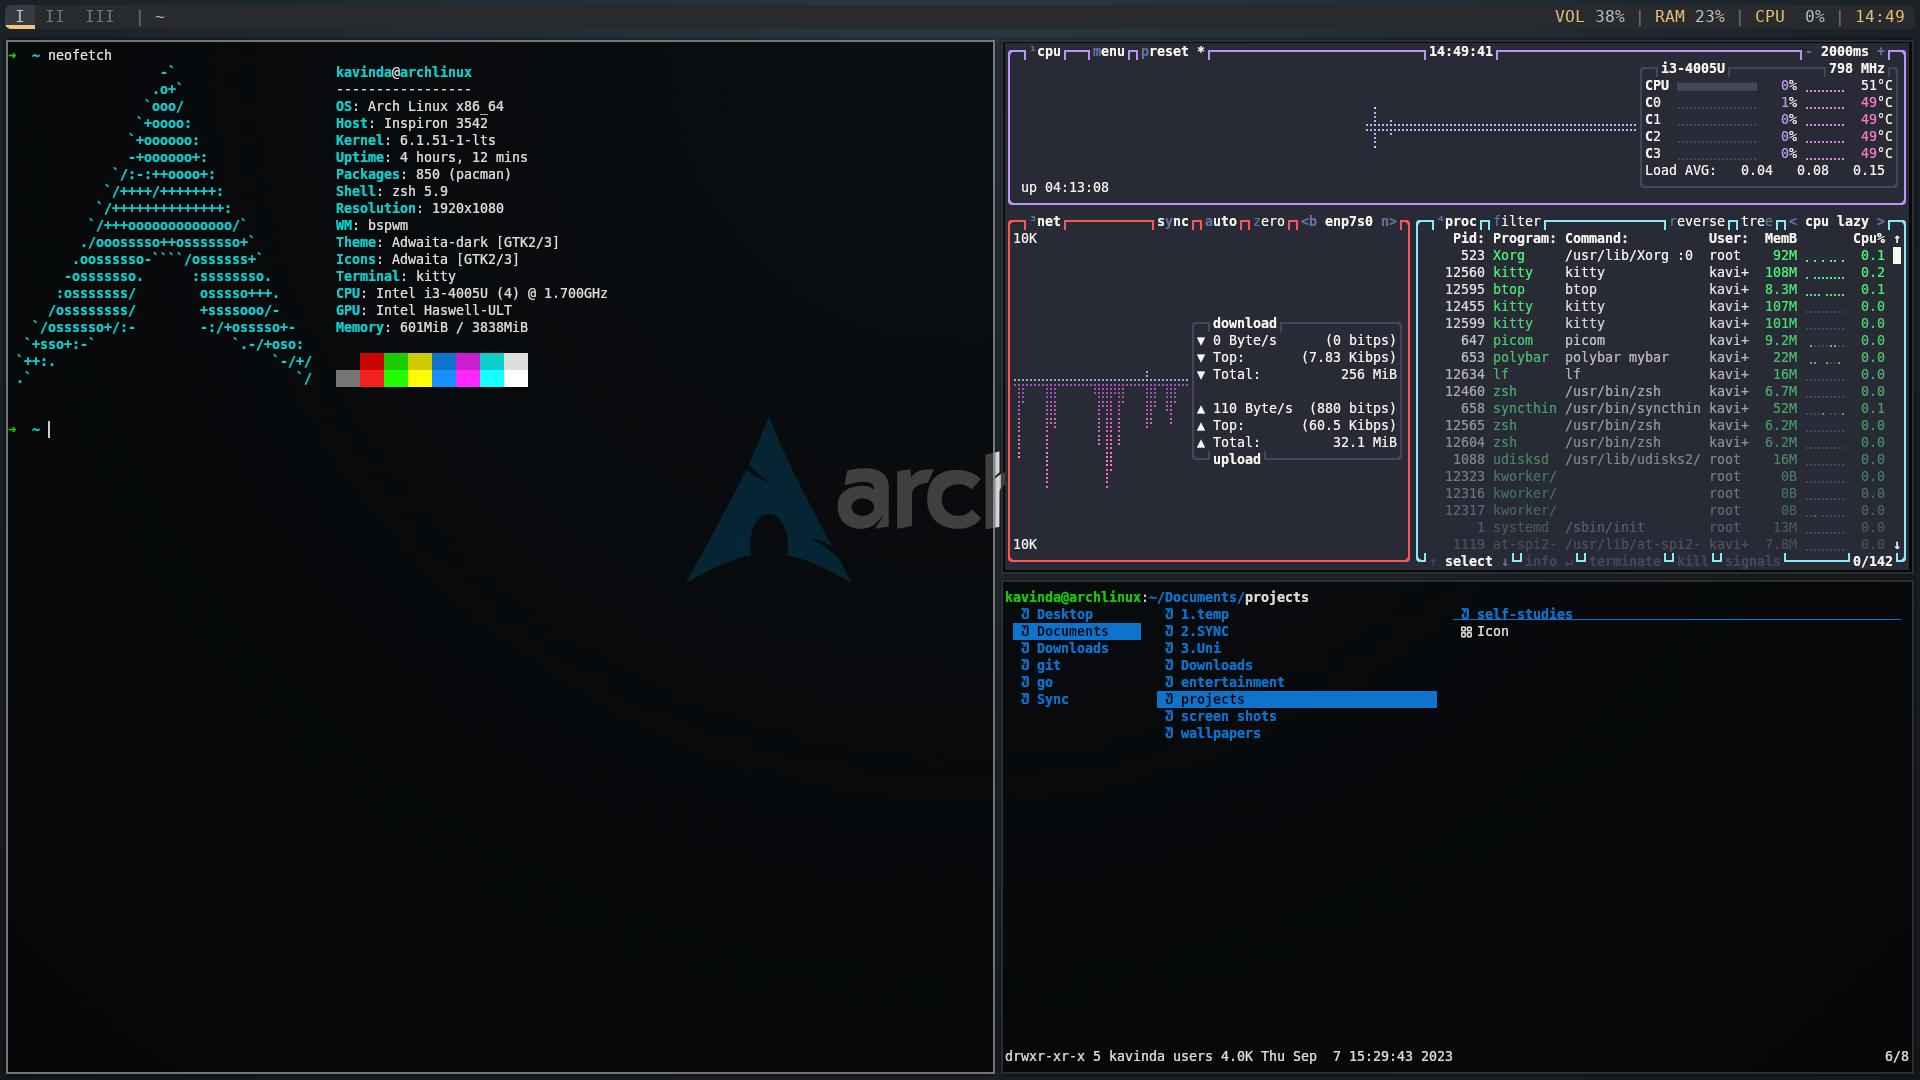Toggle sync in the net box
This screenshot has height=1080, width=1920.
[x=1173, y=222]
